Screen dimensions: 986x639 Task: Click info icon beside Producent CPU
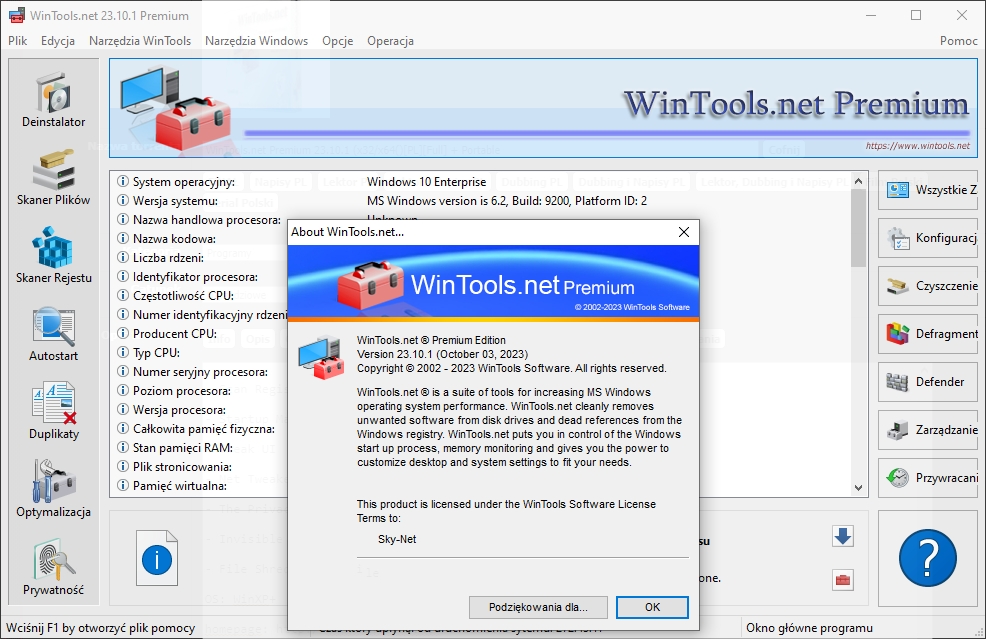click(123, 333)
